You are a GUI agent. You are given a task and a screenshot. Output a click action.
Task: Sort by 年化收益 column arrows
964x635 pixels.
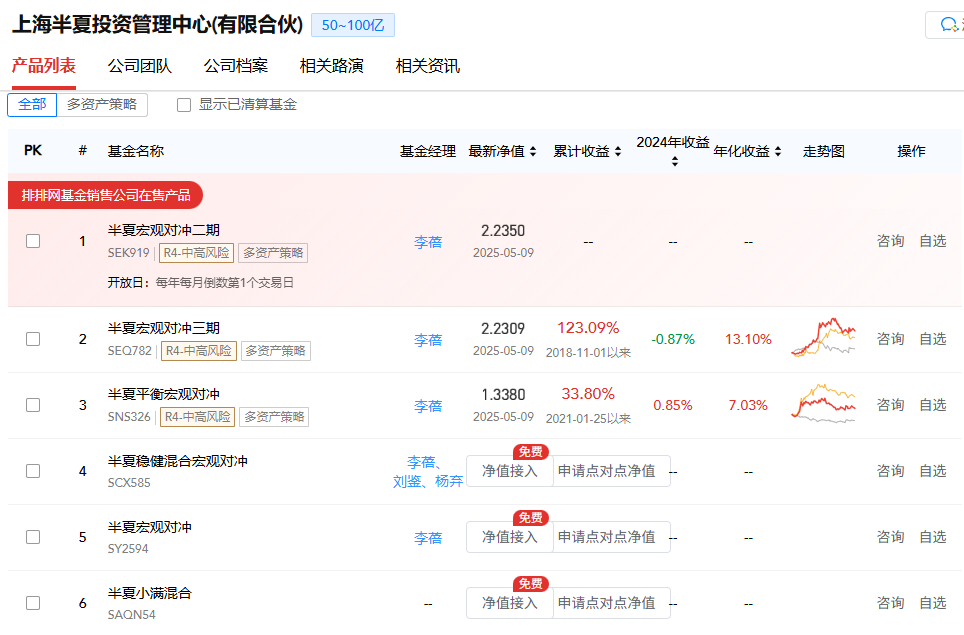point(777,152)
